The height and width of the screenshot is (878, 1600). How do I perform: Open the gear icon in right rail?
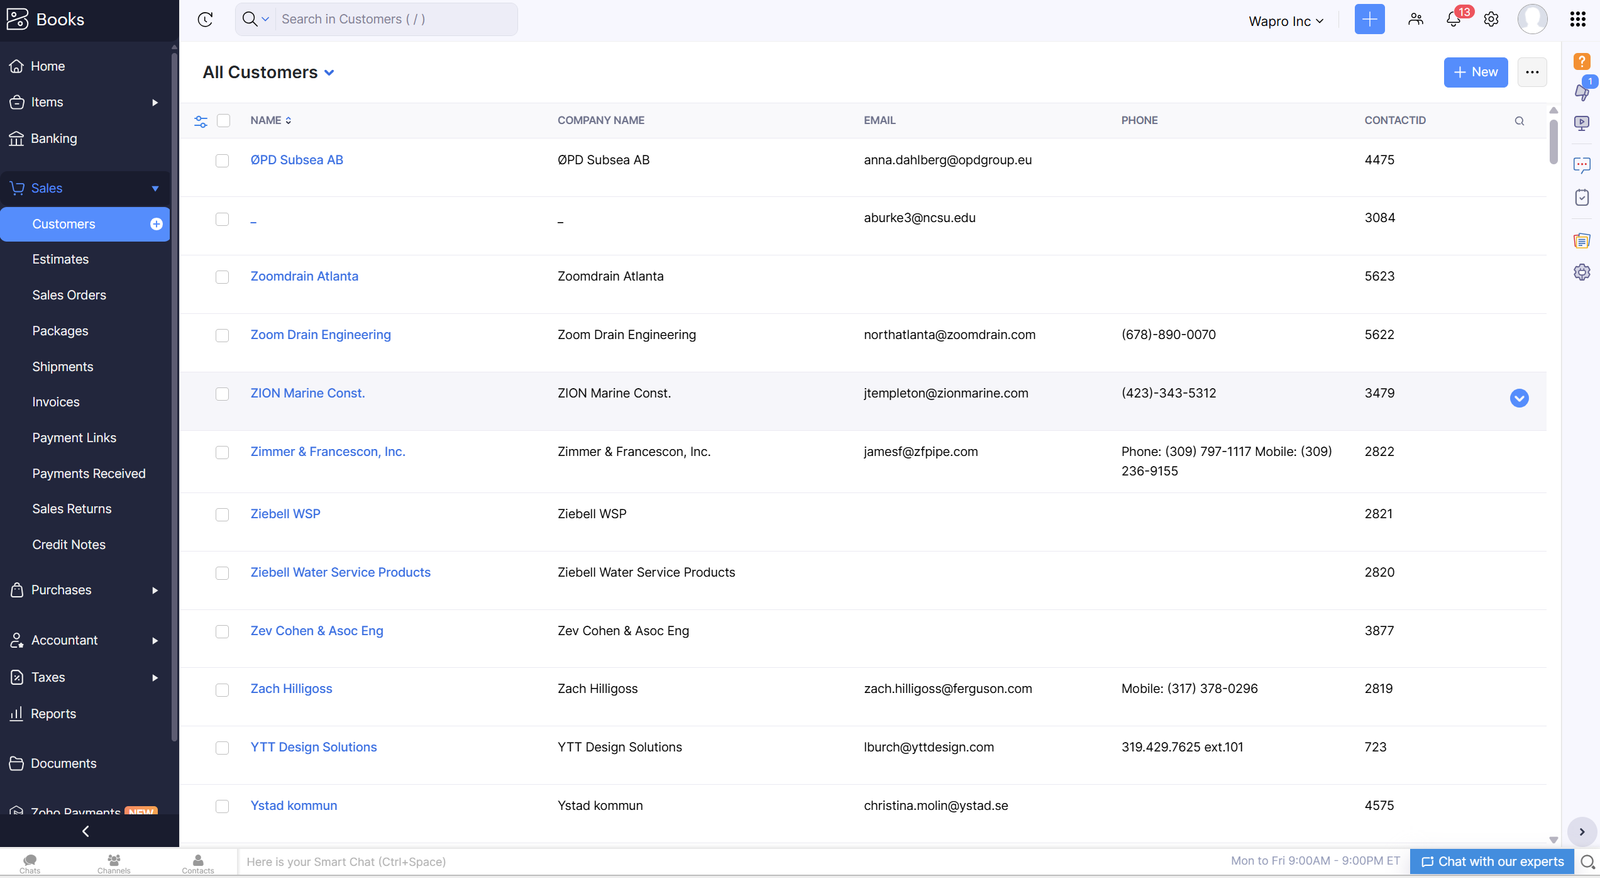tap(1582, 272)
